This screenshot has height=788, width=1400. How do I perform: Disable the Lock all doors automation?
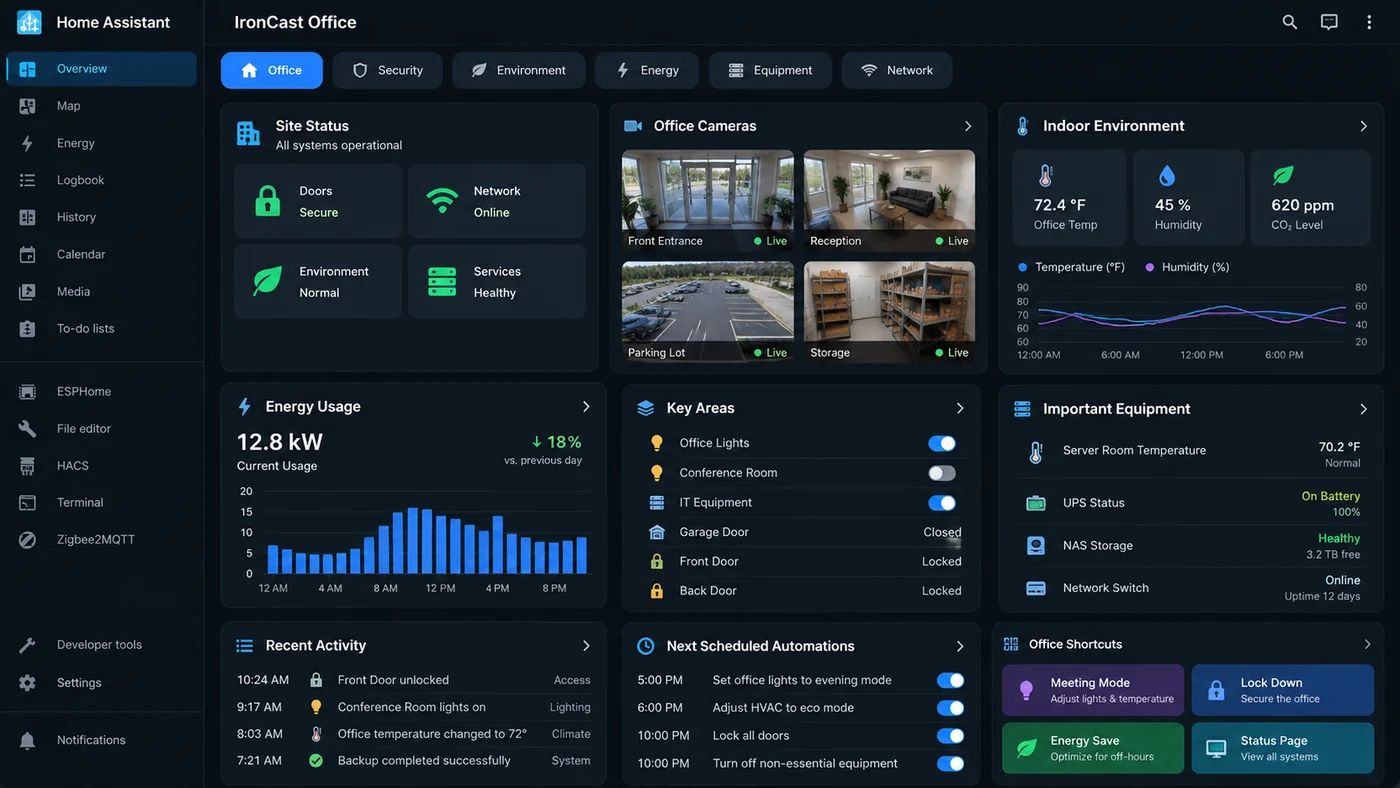point(950,736)
